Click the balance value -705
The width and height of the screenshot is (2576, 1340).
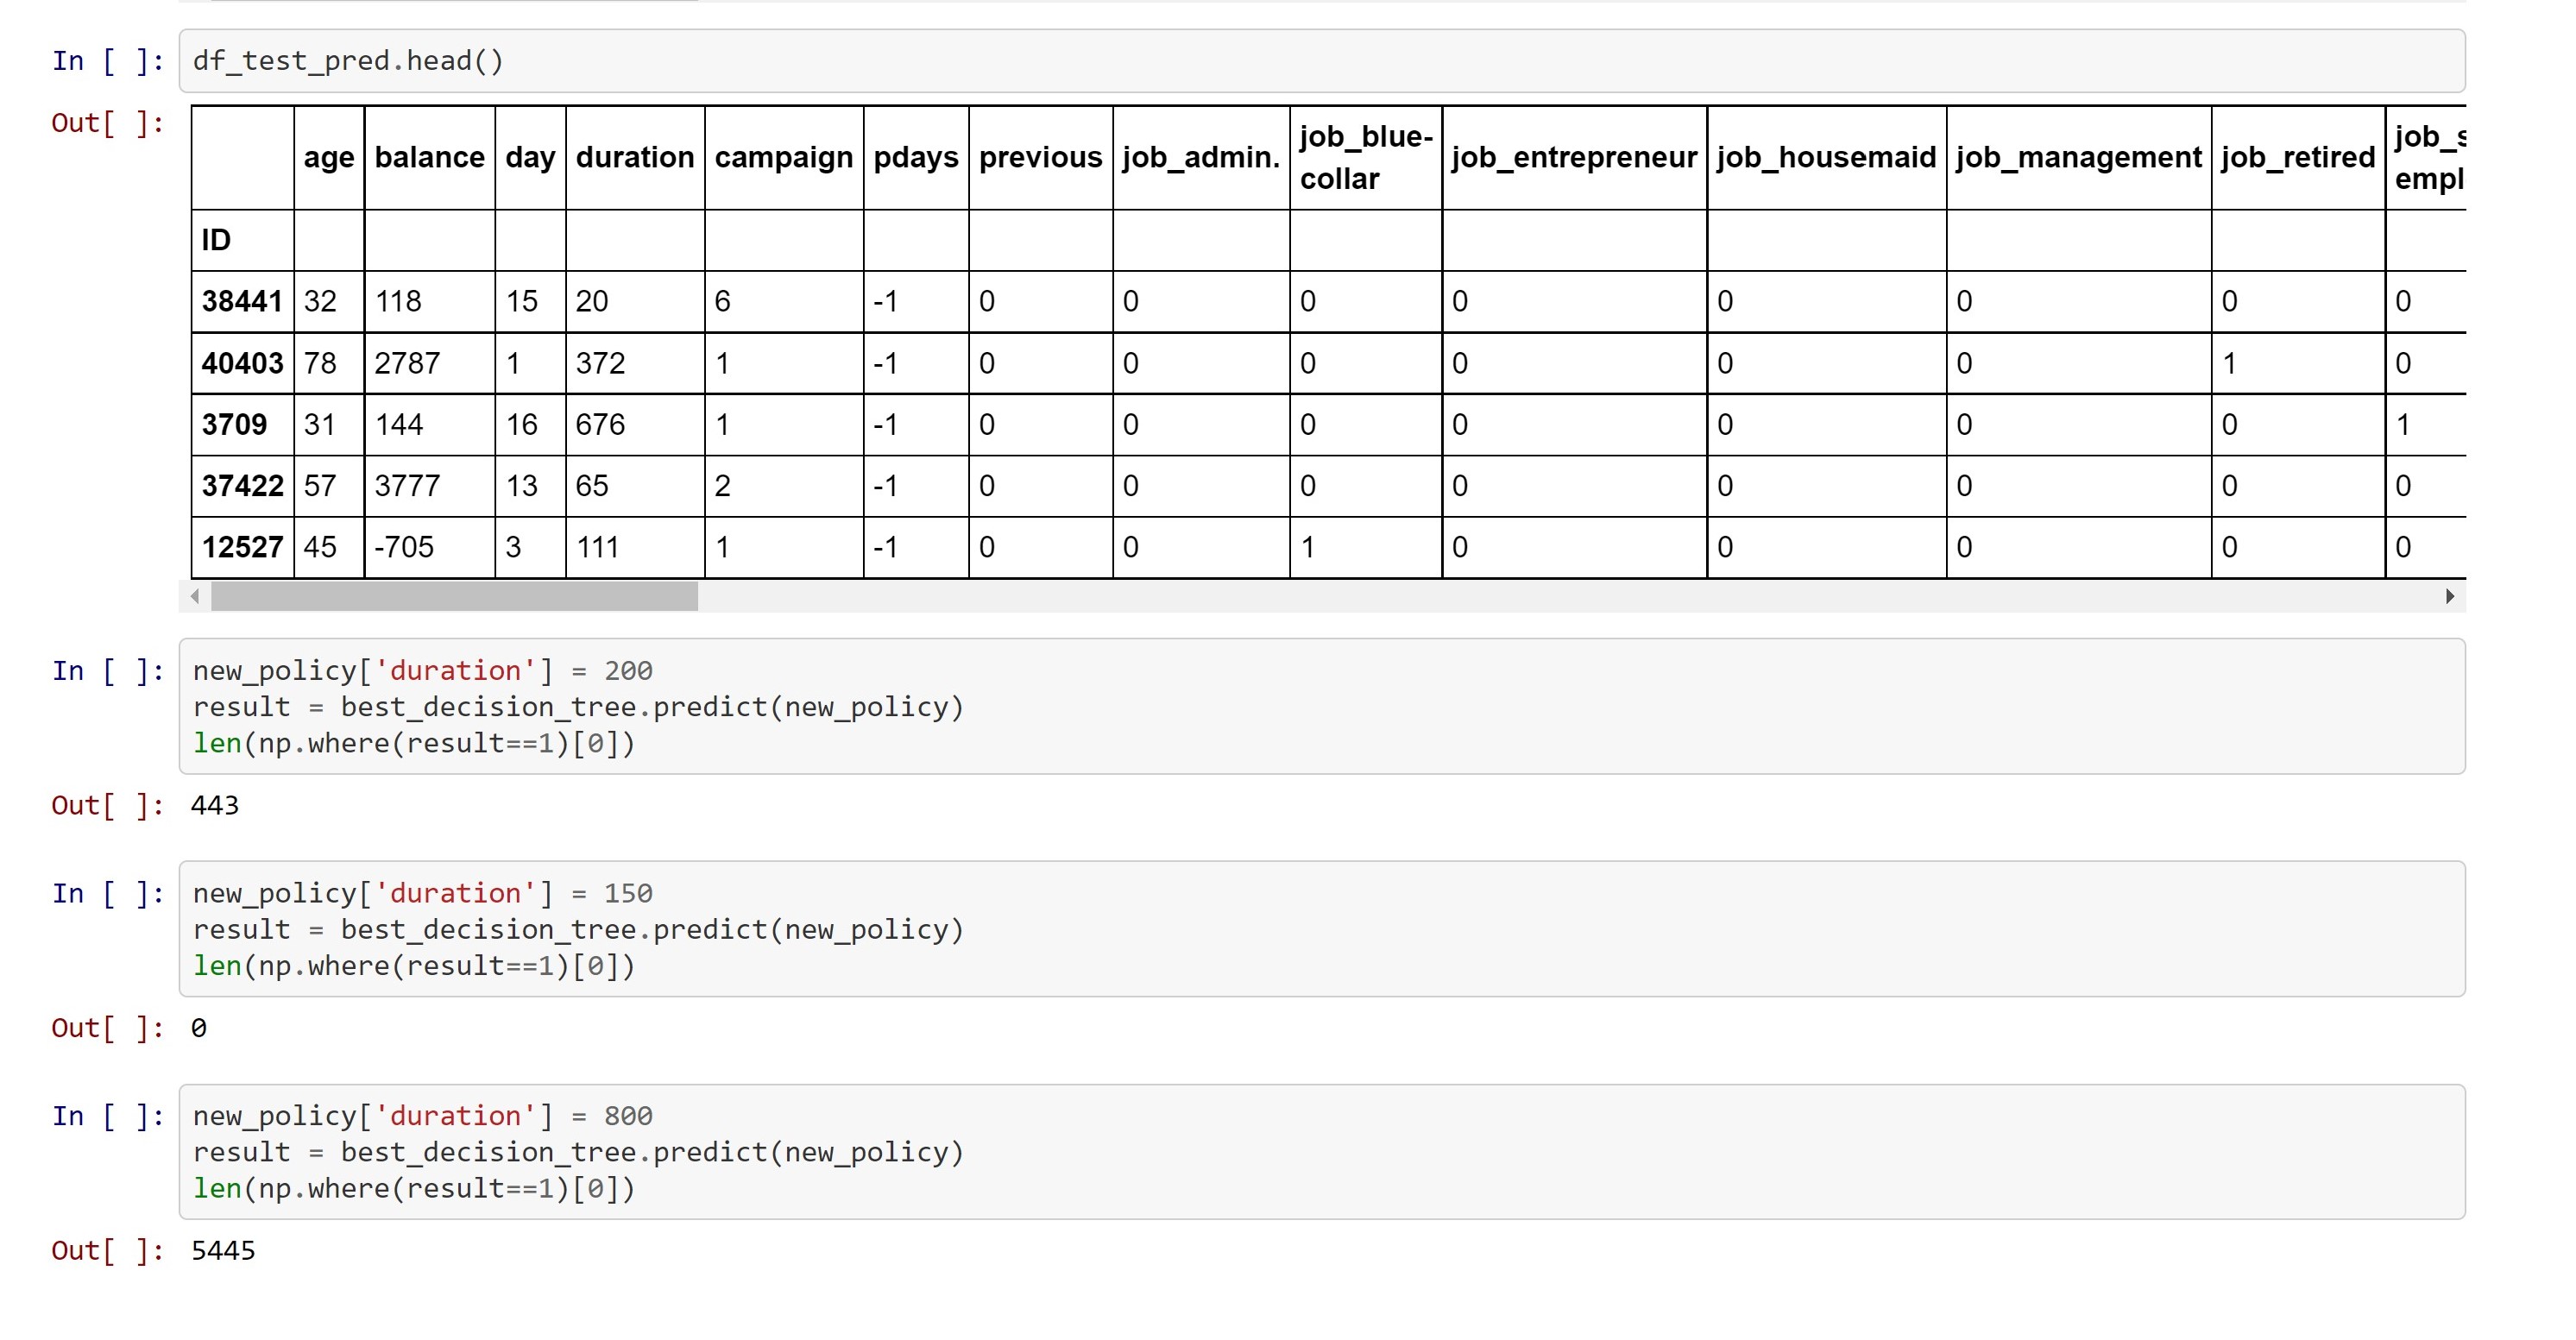[404, 547]
